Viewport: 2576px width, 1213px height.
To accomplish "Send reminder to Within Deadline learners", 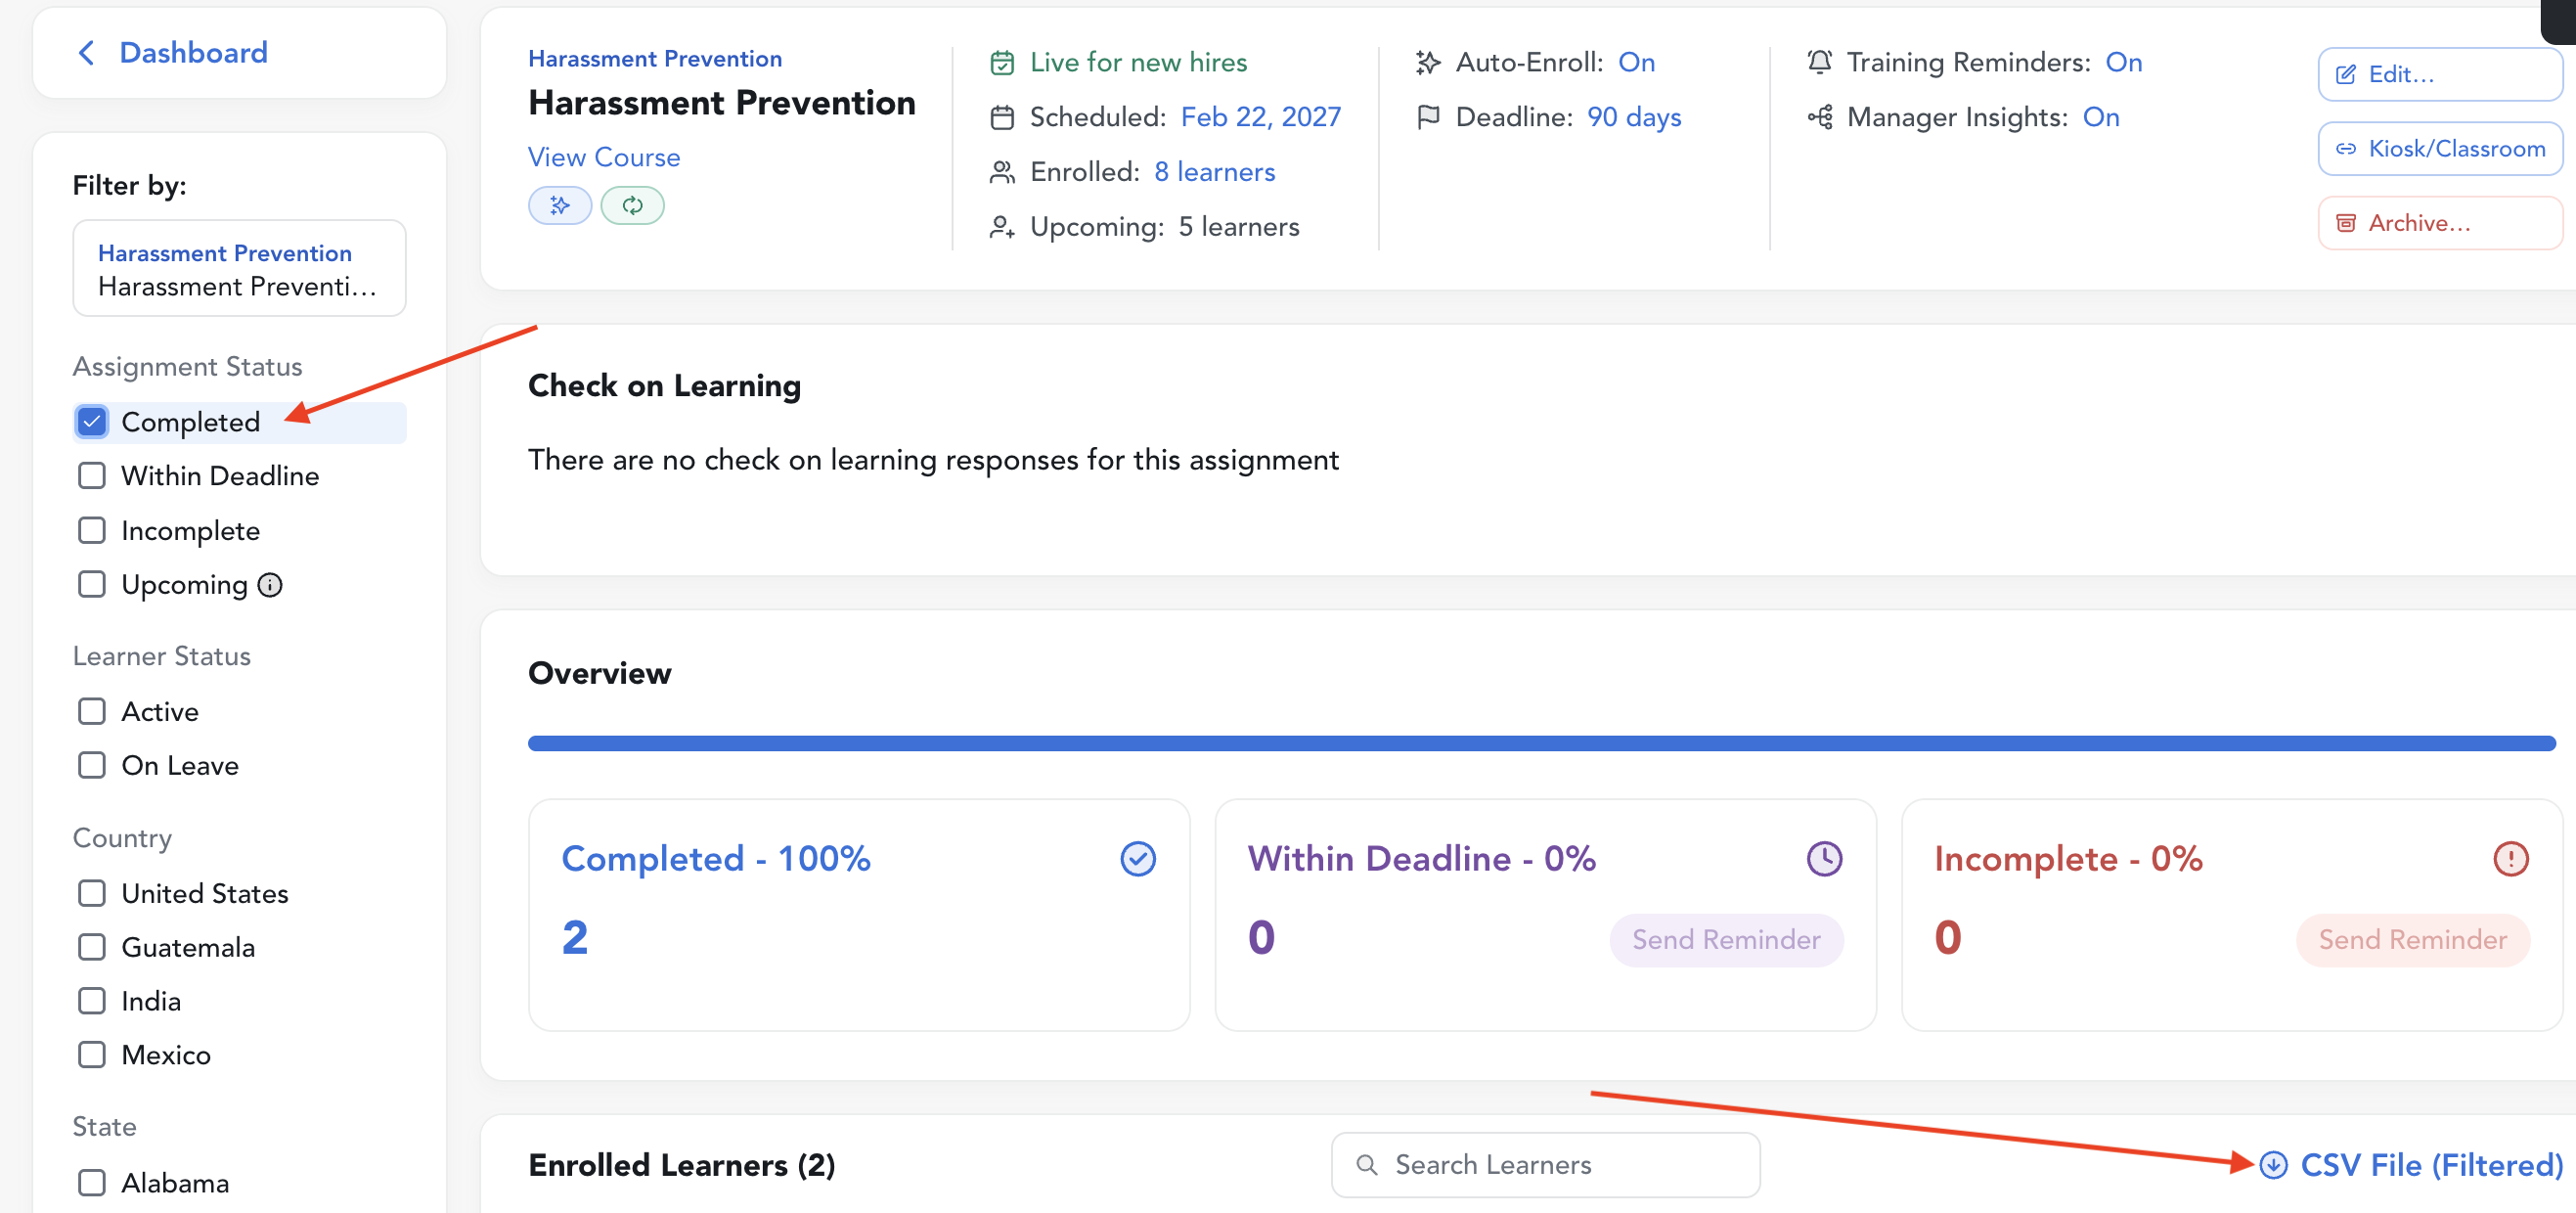I will click(1726, 940).
